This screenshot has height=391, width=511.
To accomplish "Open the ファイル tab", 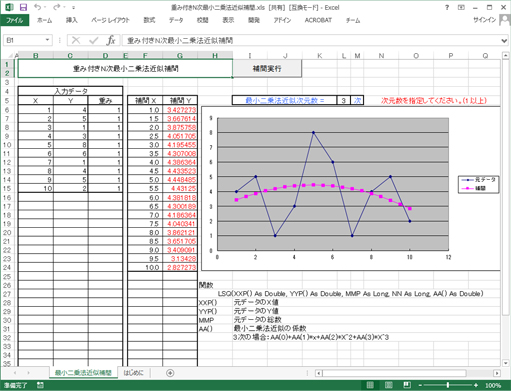I will click(15, 20).
